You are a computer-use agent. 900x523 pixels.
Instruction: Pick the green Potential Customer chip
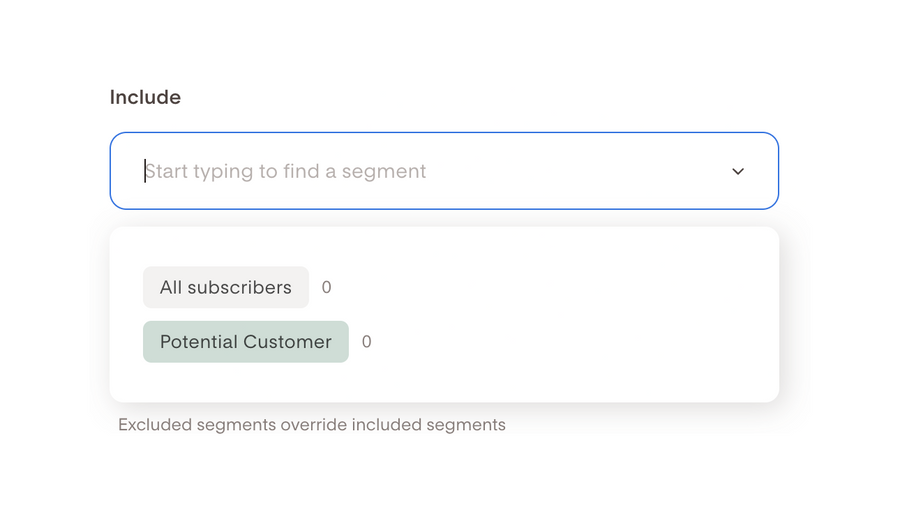(x=246, y=342)
